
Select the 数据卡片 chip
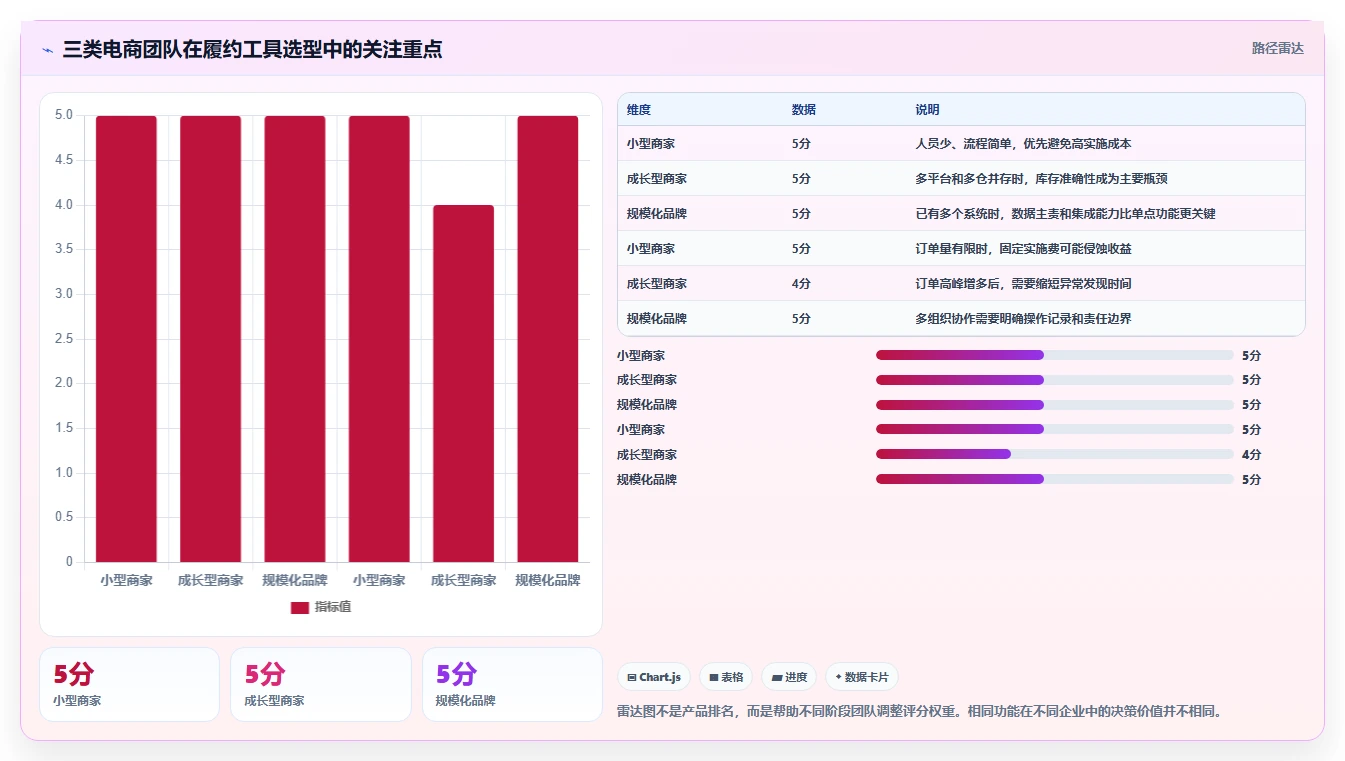click(861, 677)
